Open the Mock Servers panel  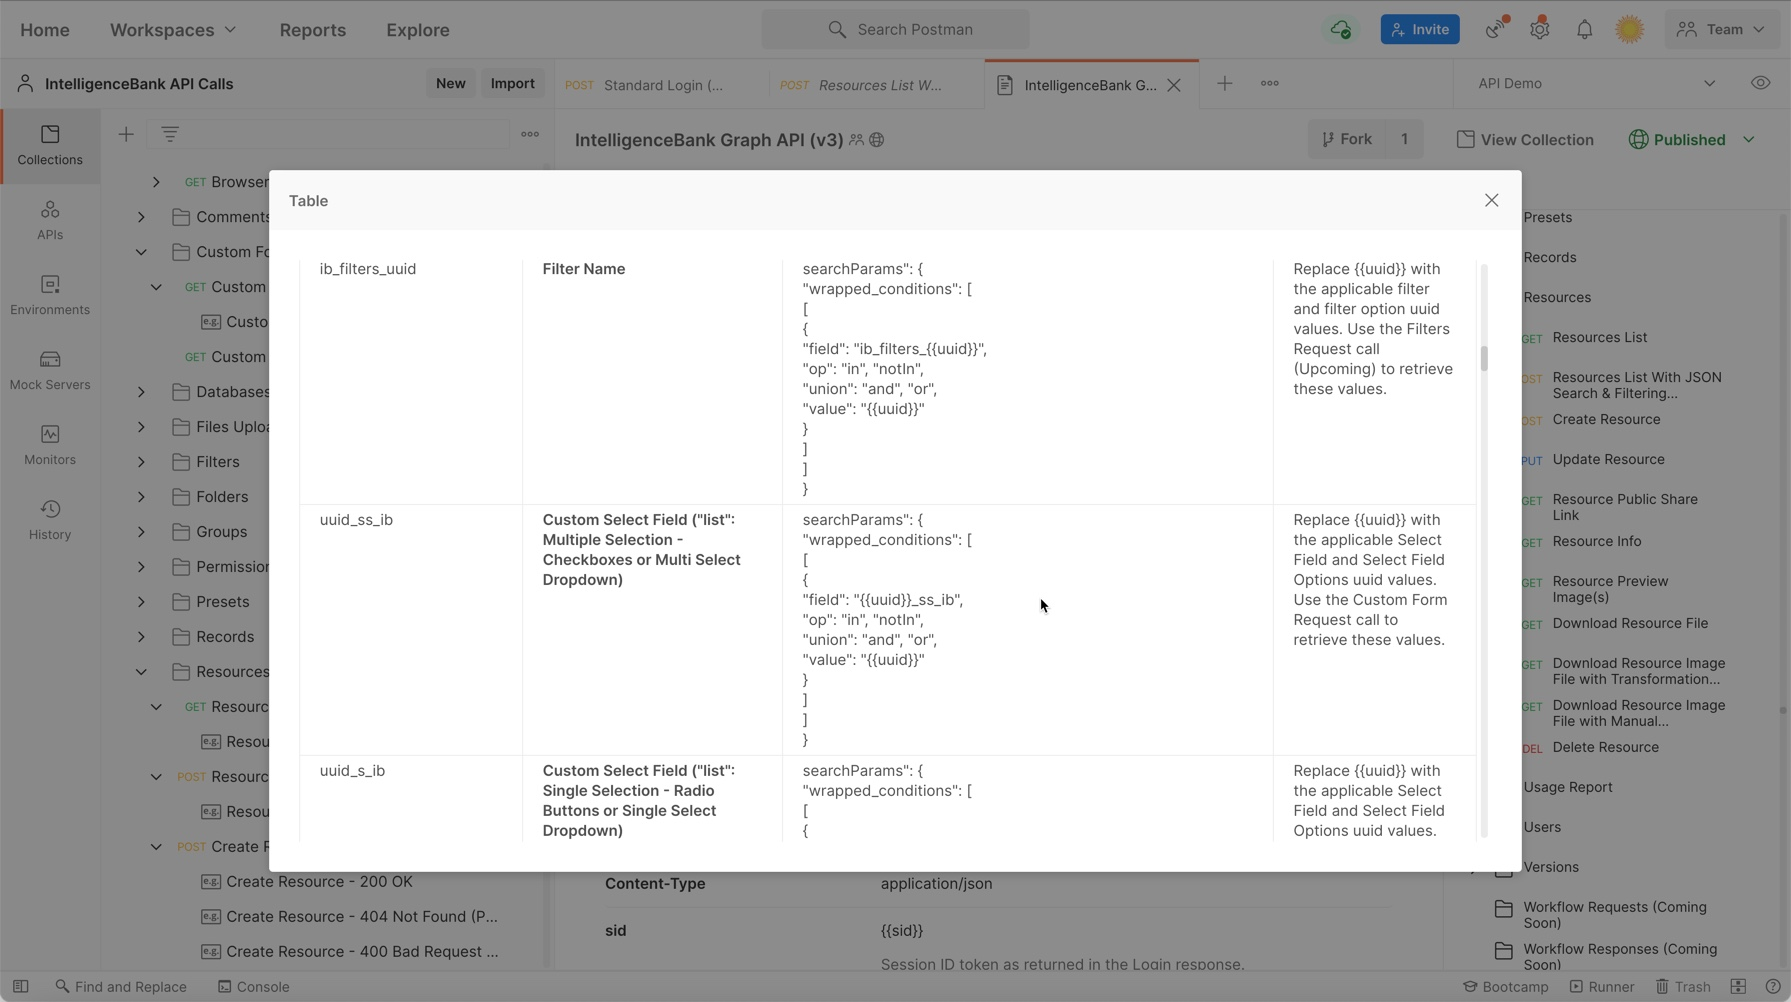pos(50,371)
